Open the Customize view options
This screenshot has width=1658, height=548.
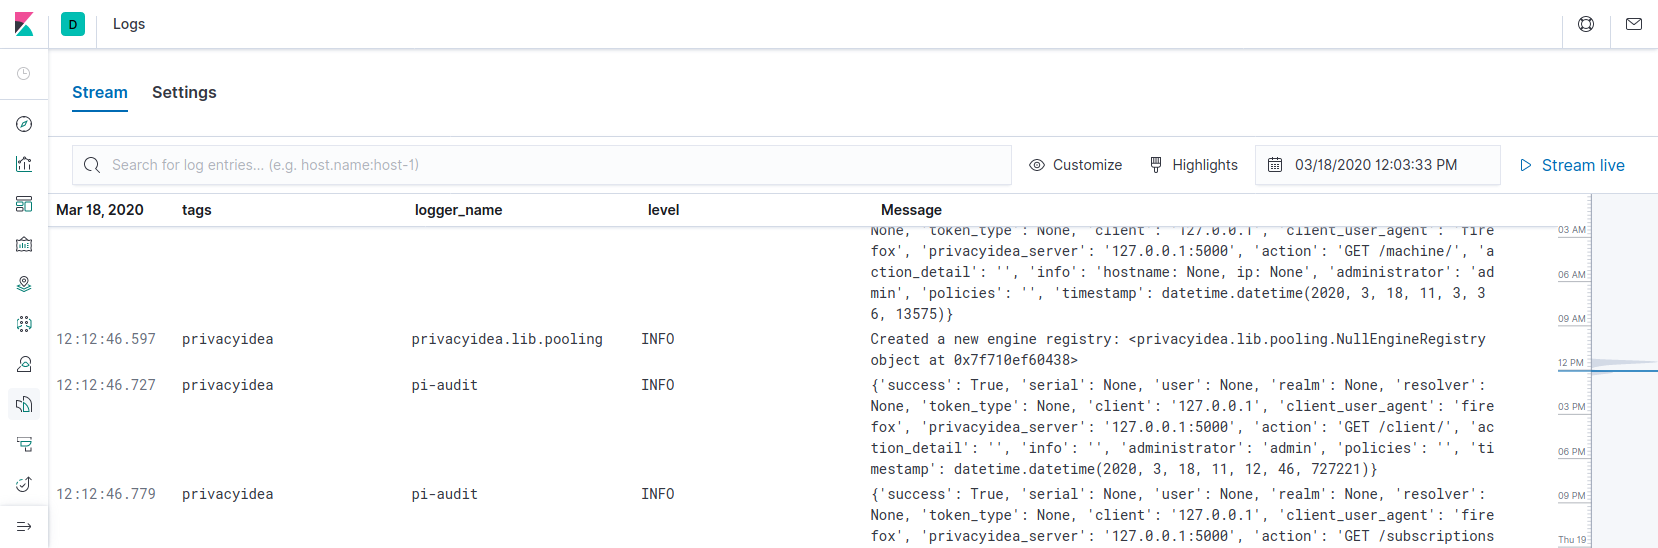tap(1076, 165)
